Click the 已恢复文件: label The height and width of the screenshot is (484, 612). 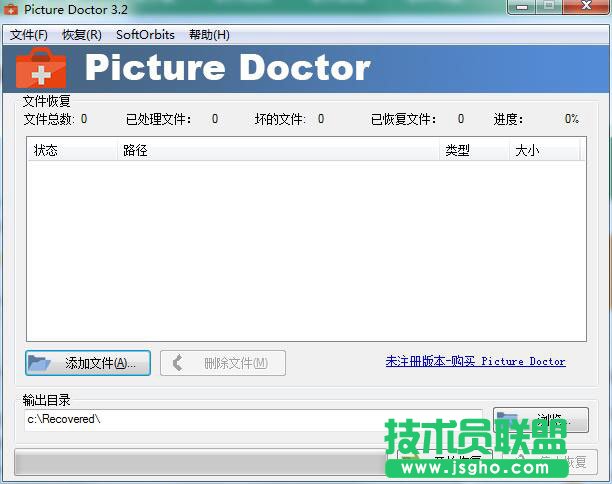404,119
